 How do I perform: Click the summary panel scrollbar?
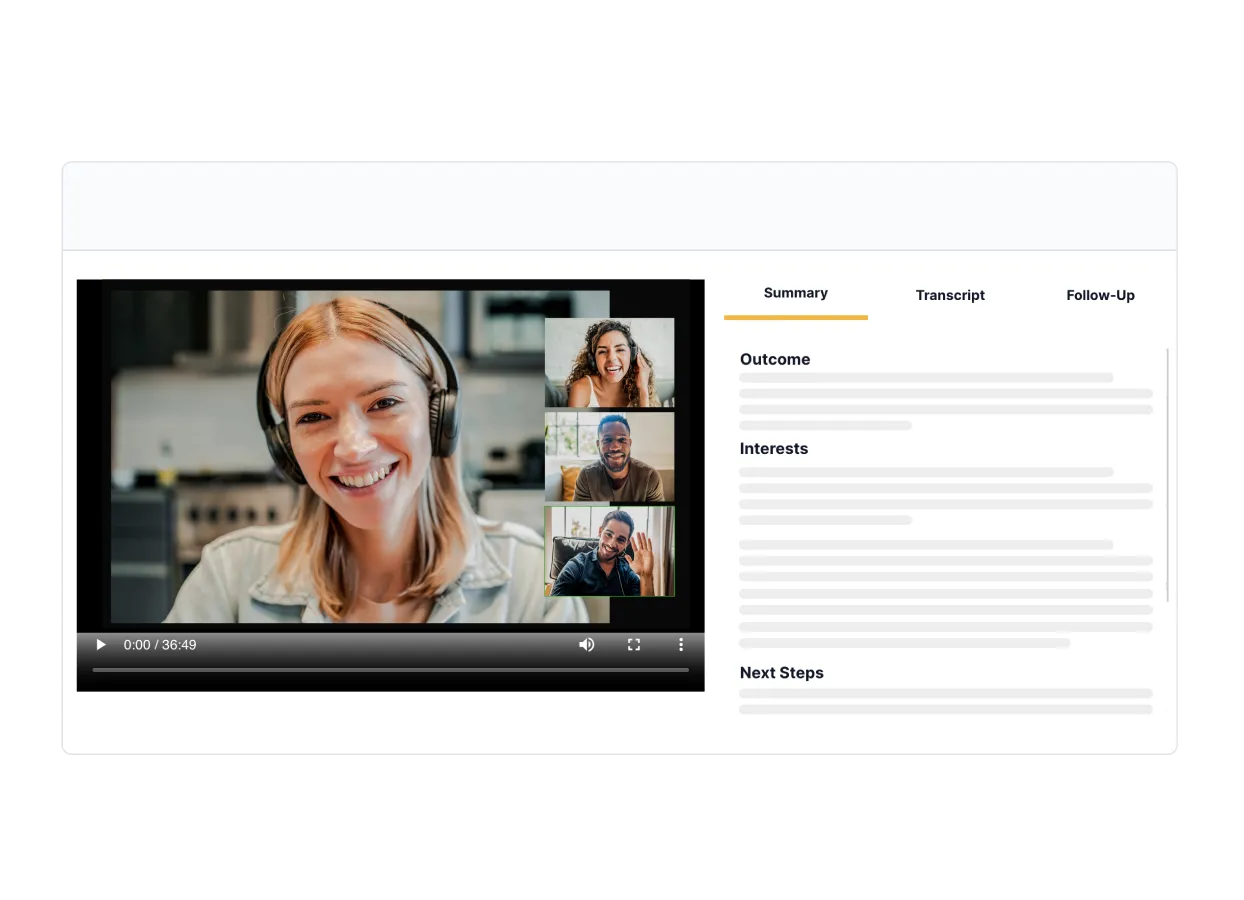coord(1167,476)
